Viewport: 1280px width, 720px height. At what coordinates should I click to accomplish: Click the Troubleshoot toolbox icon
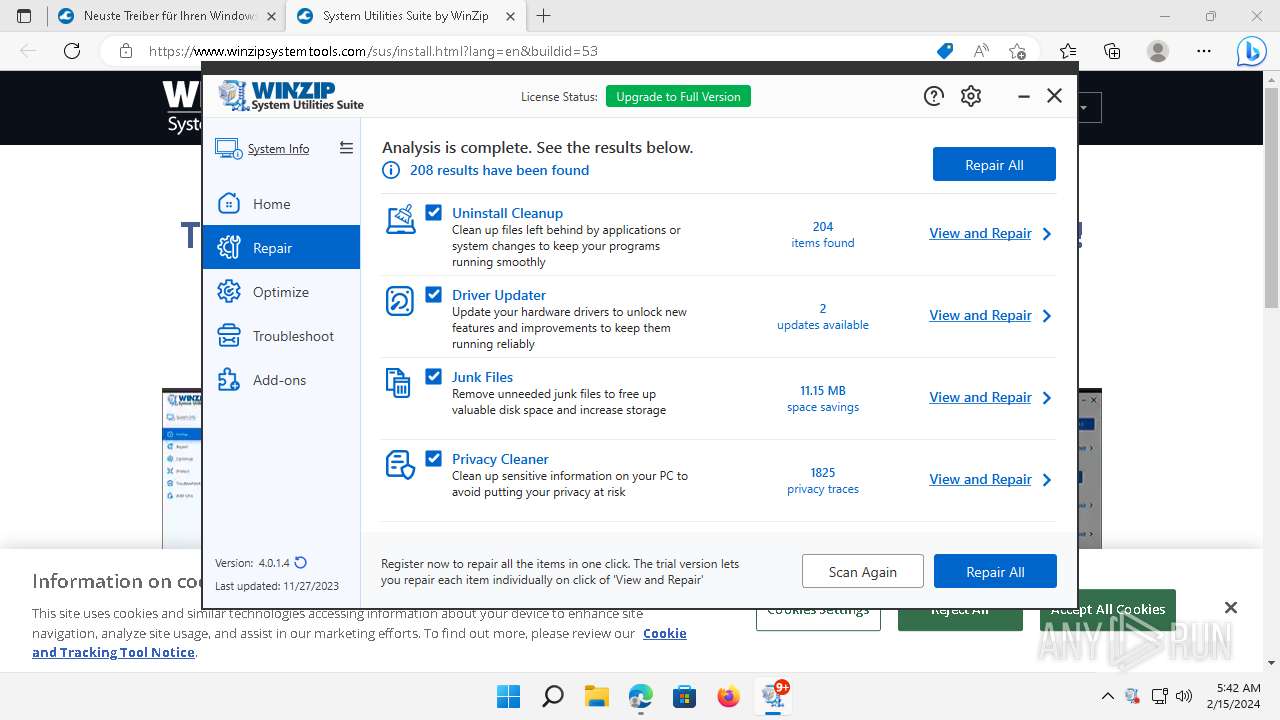point(229,336)
